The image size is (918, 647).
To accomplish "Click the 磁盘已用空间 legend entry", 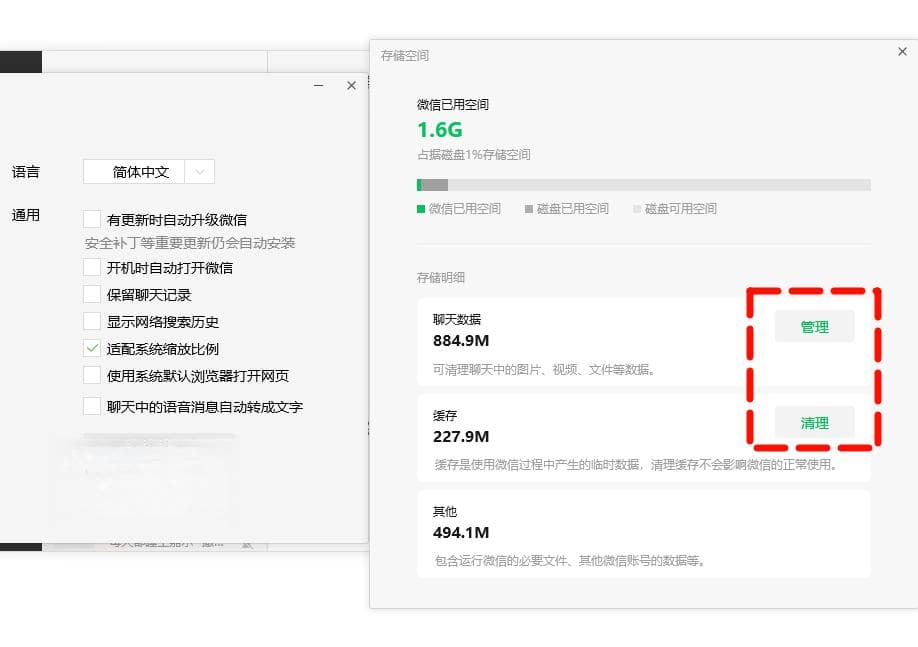I will click(x=567, y=208).
